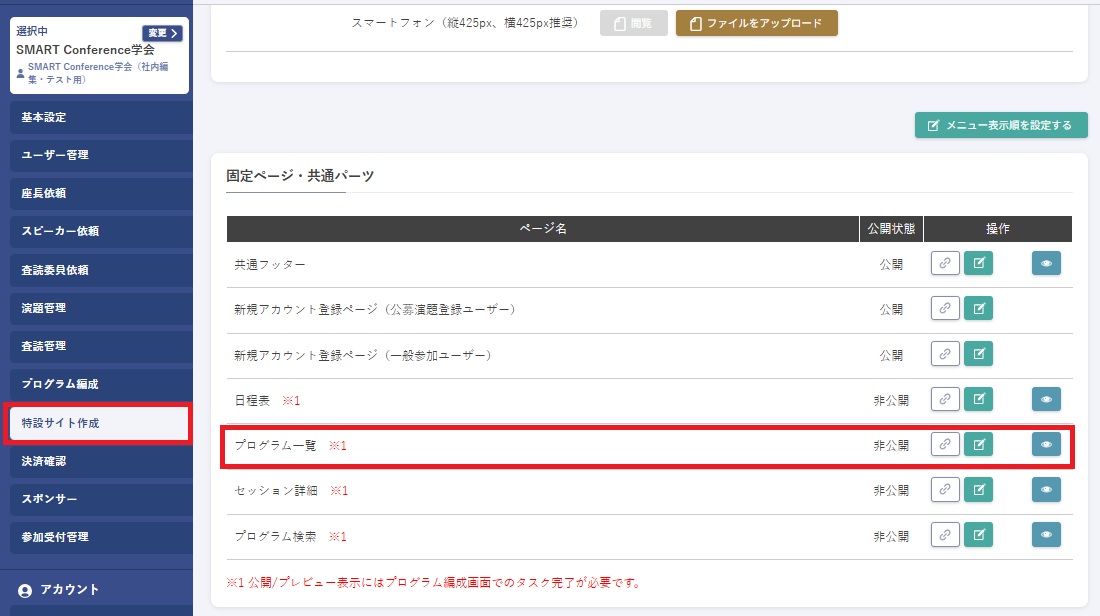
Task: Preview 共通フッター with the eye icon
Action: tap(1046, 263)
